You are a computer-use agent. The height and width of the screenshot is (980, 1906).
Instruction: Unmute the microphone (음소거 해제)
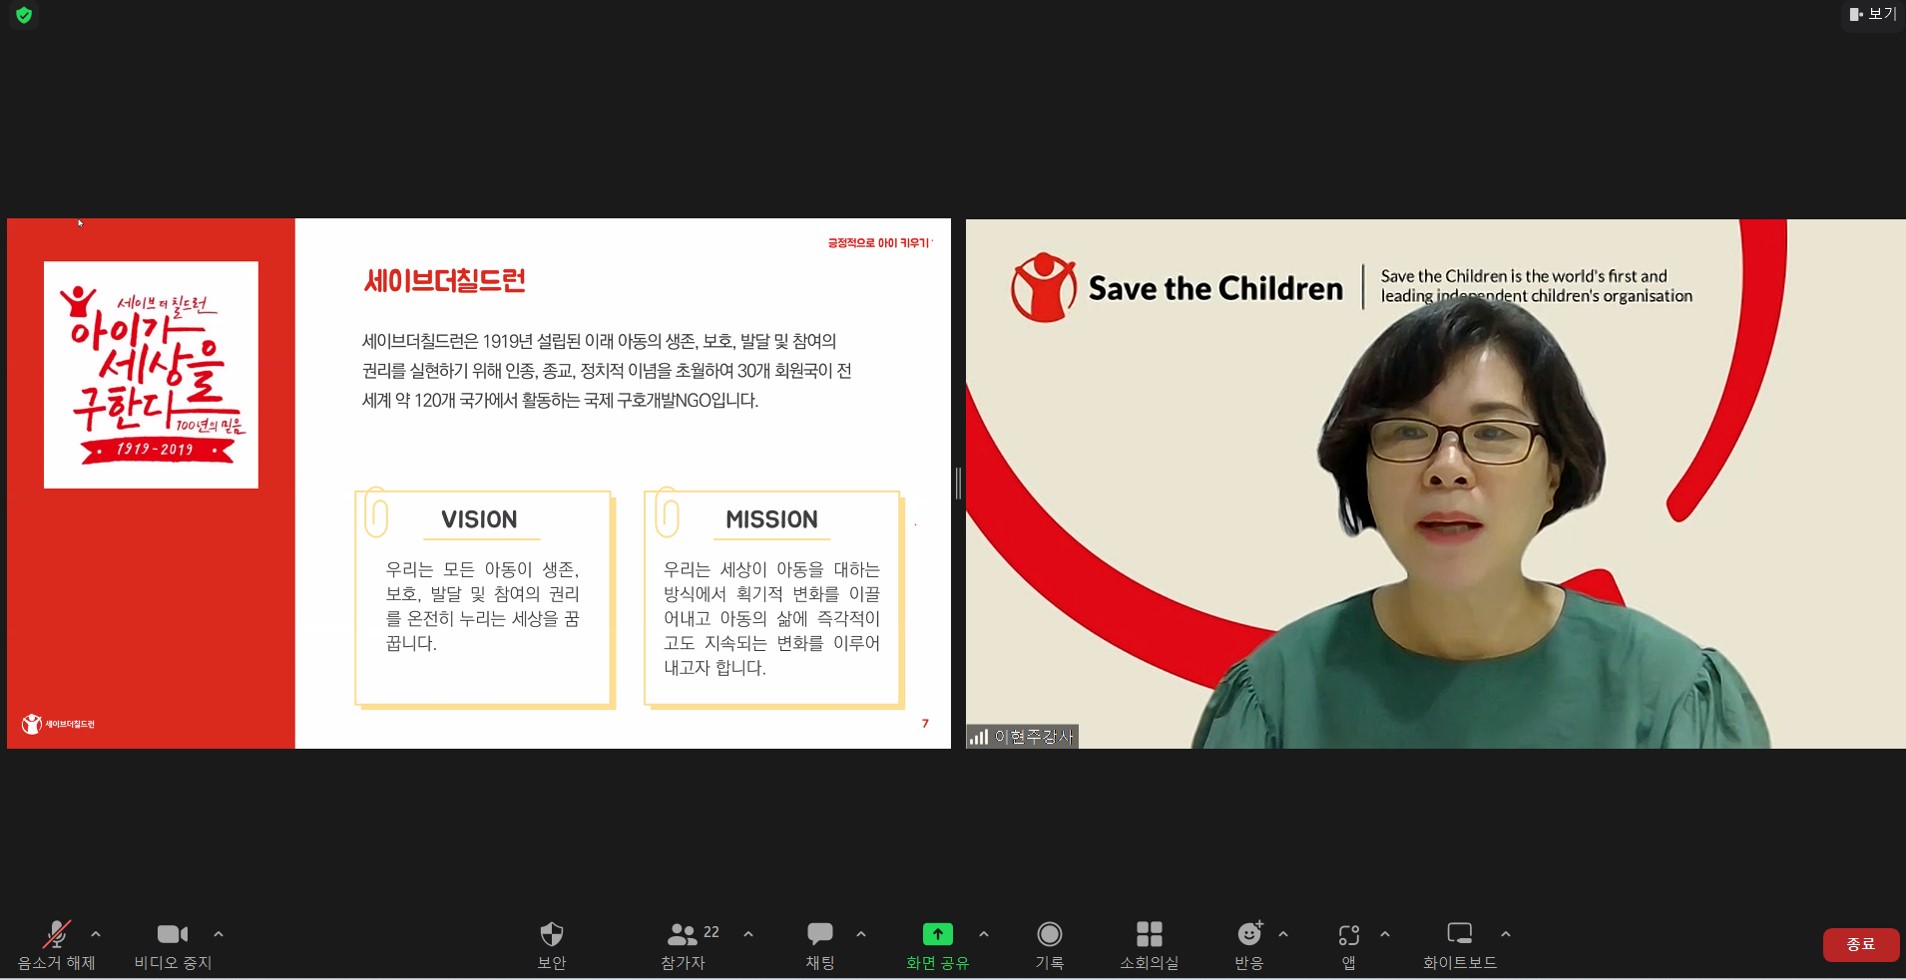[56, 945]
